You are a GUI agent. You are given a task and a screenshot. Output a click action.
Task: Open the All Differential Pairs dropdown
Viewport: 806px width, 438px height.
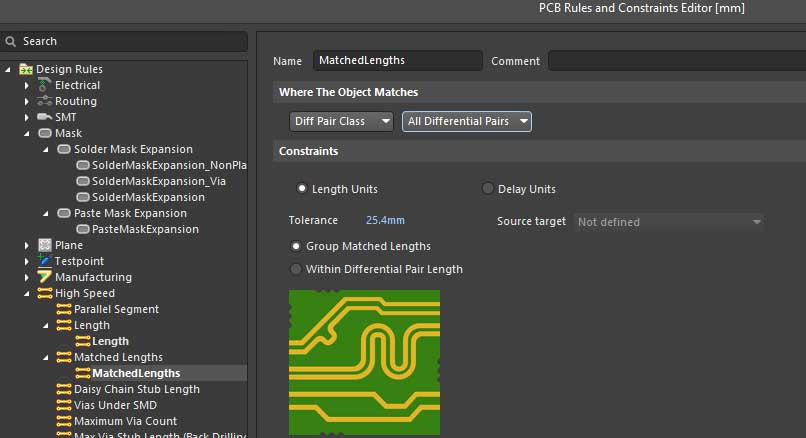click(x=466, y=121)
